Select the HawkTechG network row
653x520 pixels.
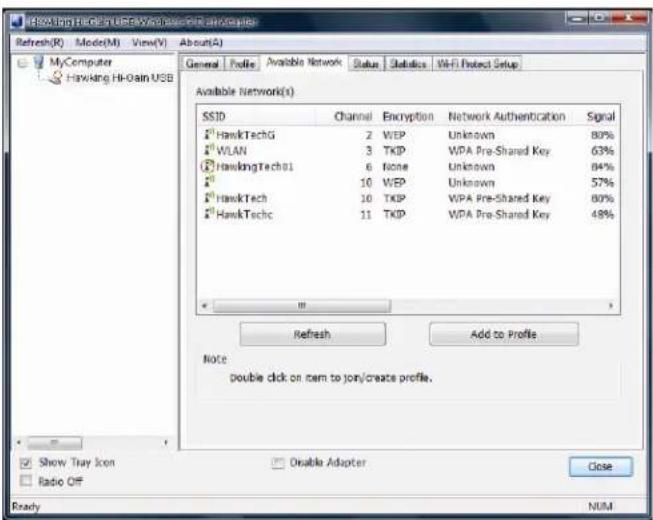[409, 134]
